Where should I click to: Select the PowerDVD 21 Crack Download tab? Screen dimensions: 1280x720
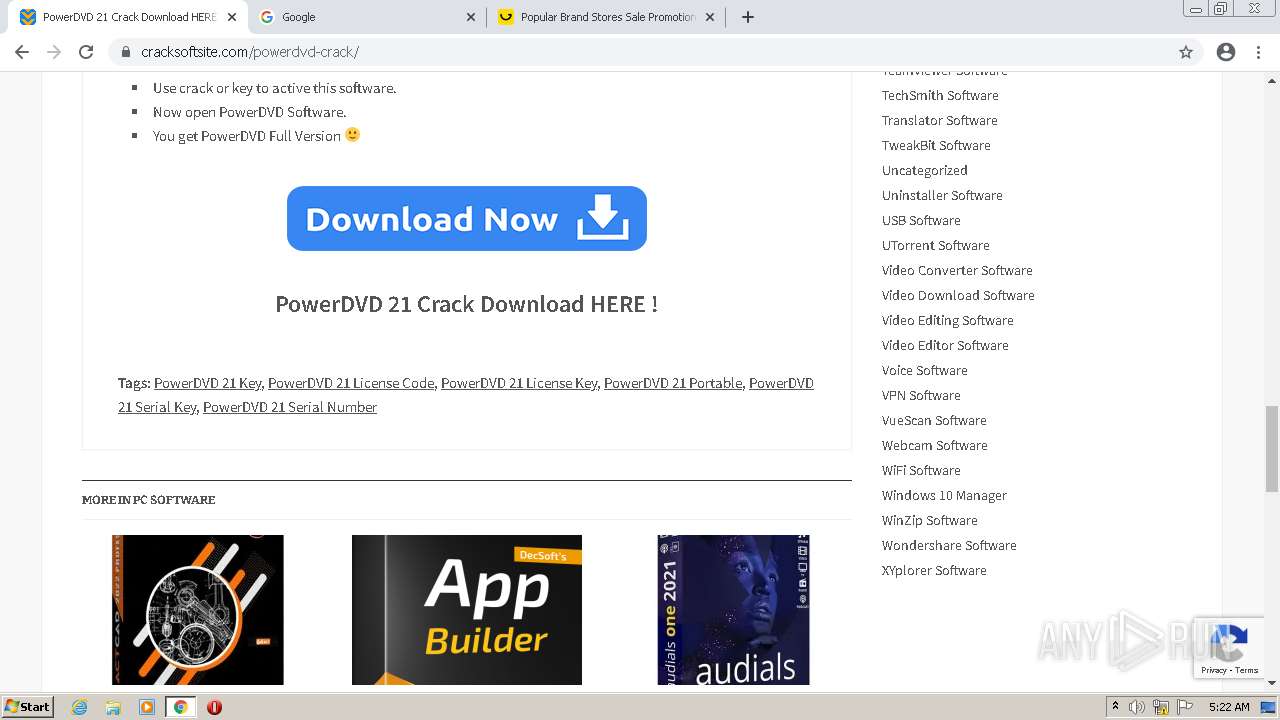click(128, 17)
